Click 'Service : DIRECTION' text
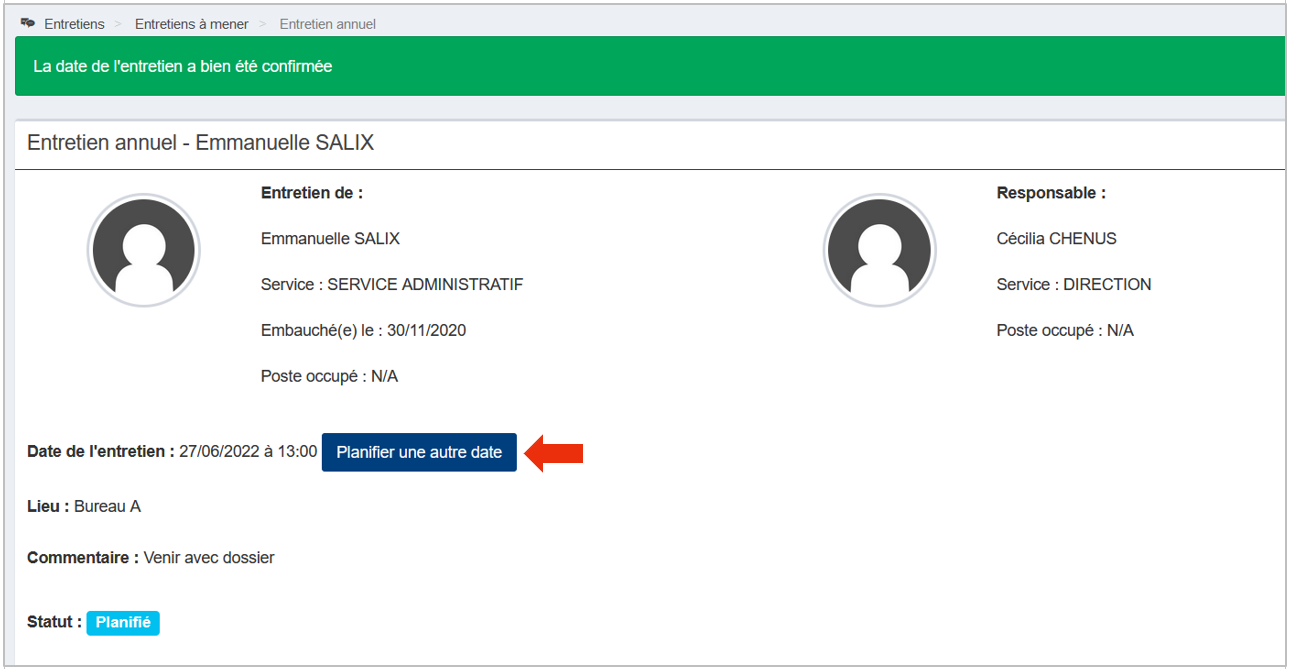 click(x=1074, y=285)
